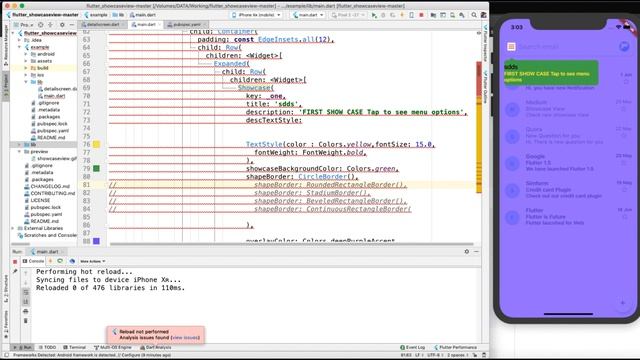
Task: Open the Flutter Outline side tab
Action: [x=485, y=87]
